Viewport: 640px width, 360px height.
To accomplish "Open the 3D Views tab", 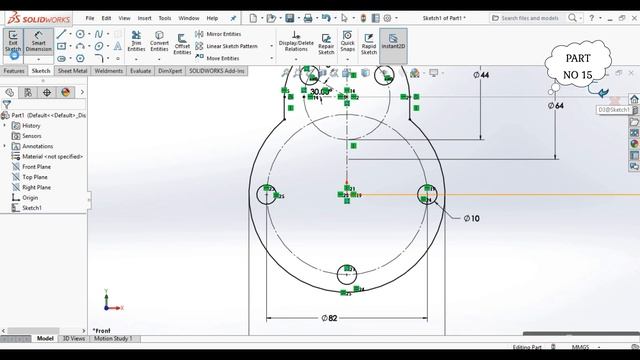I will (73, 338).
